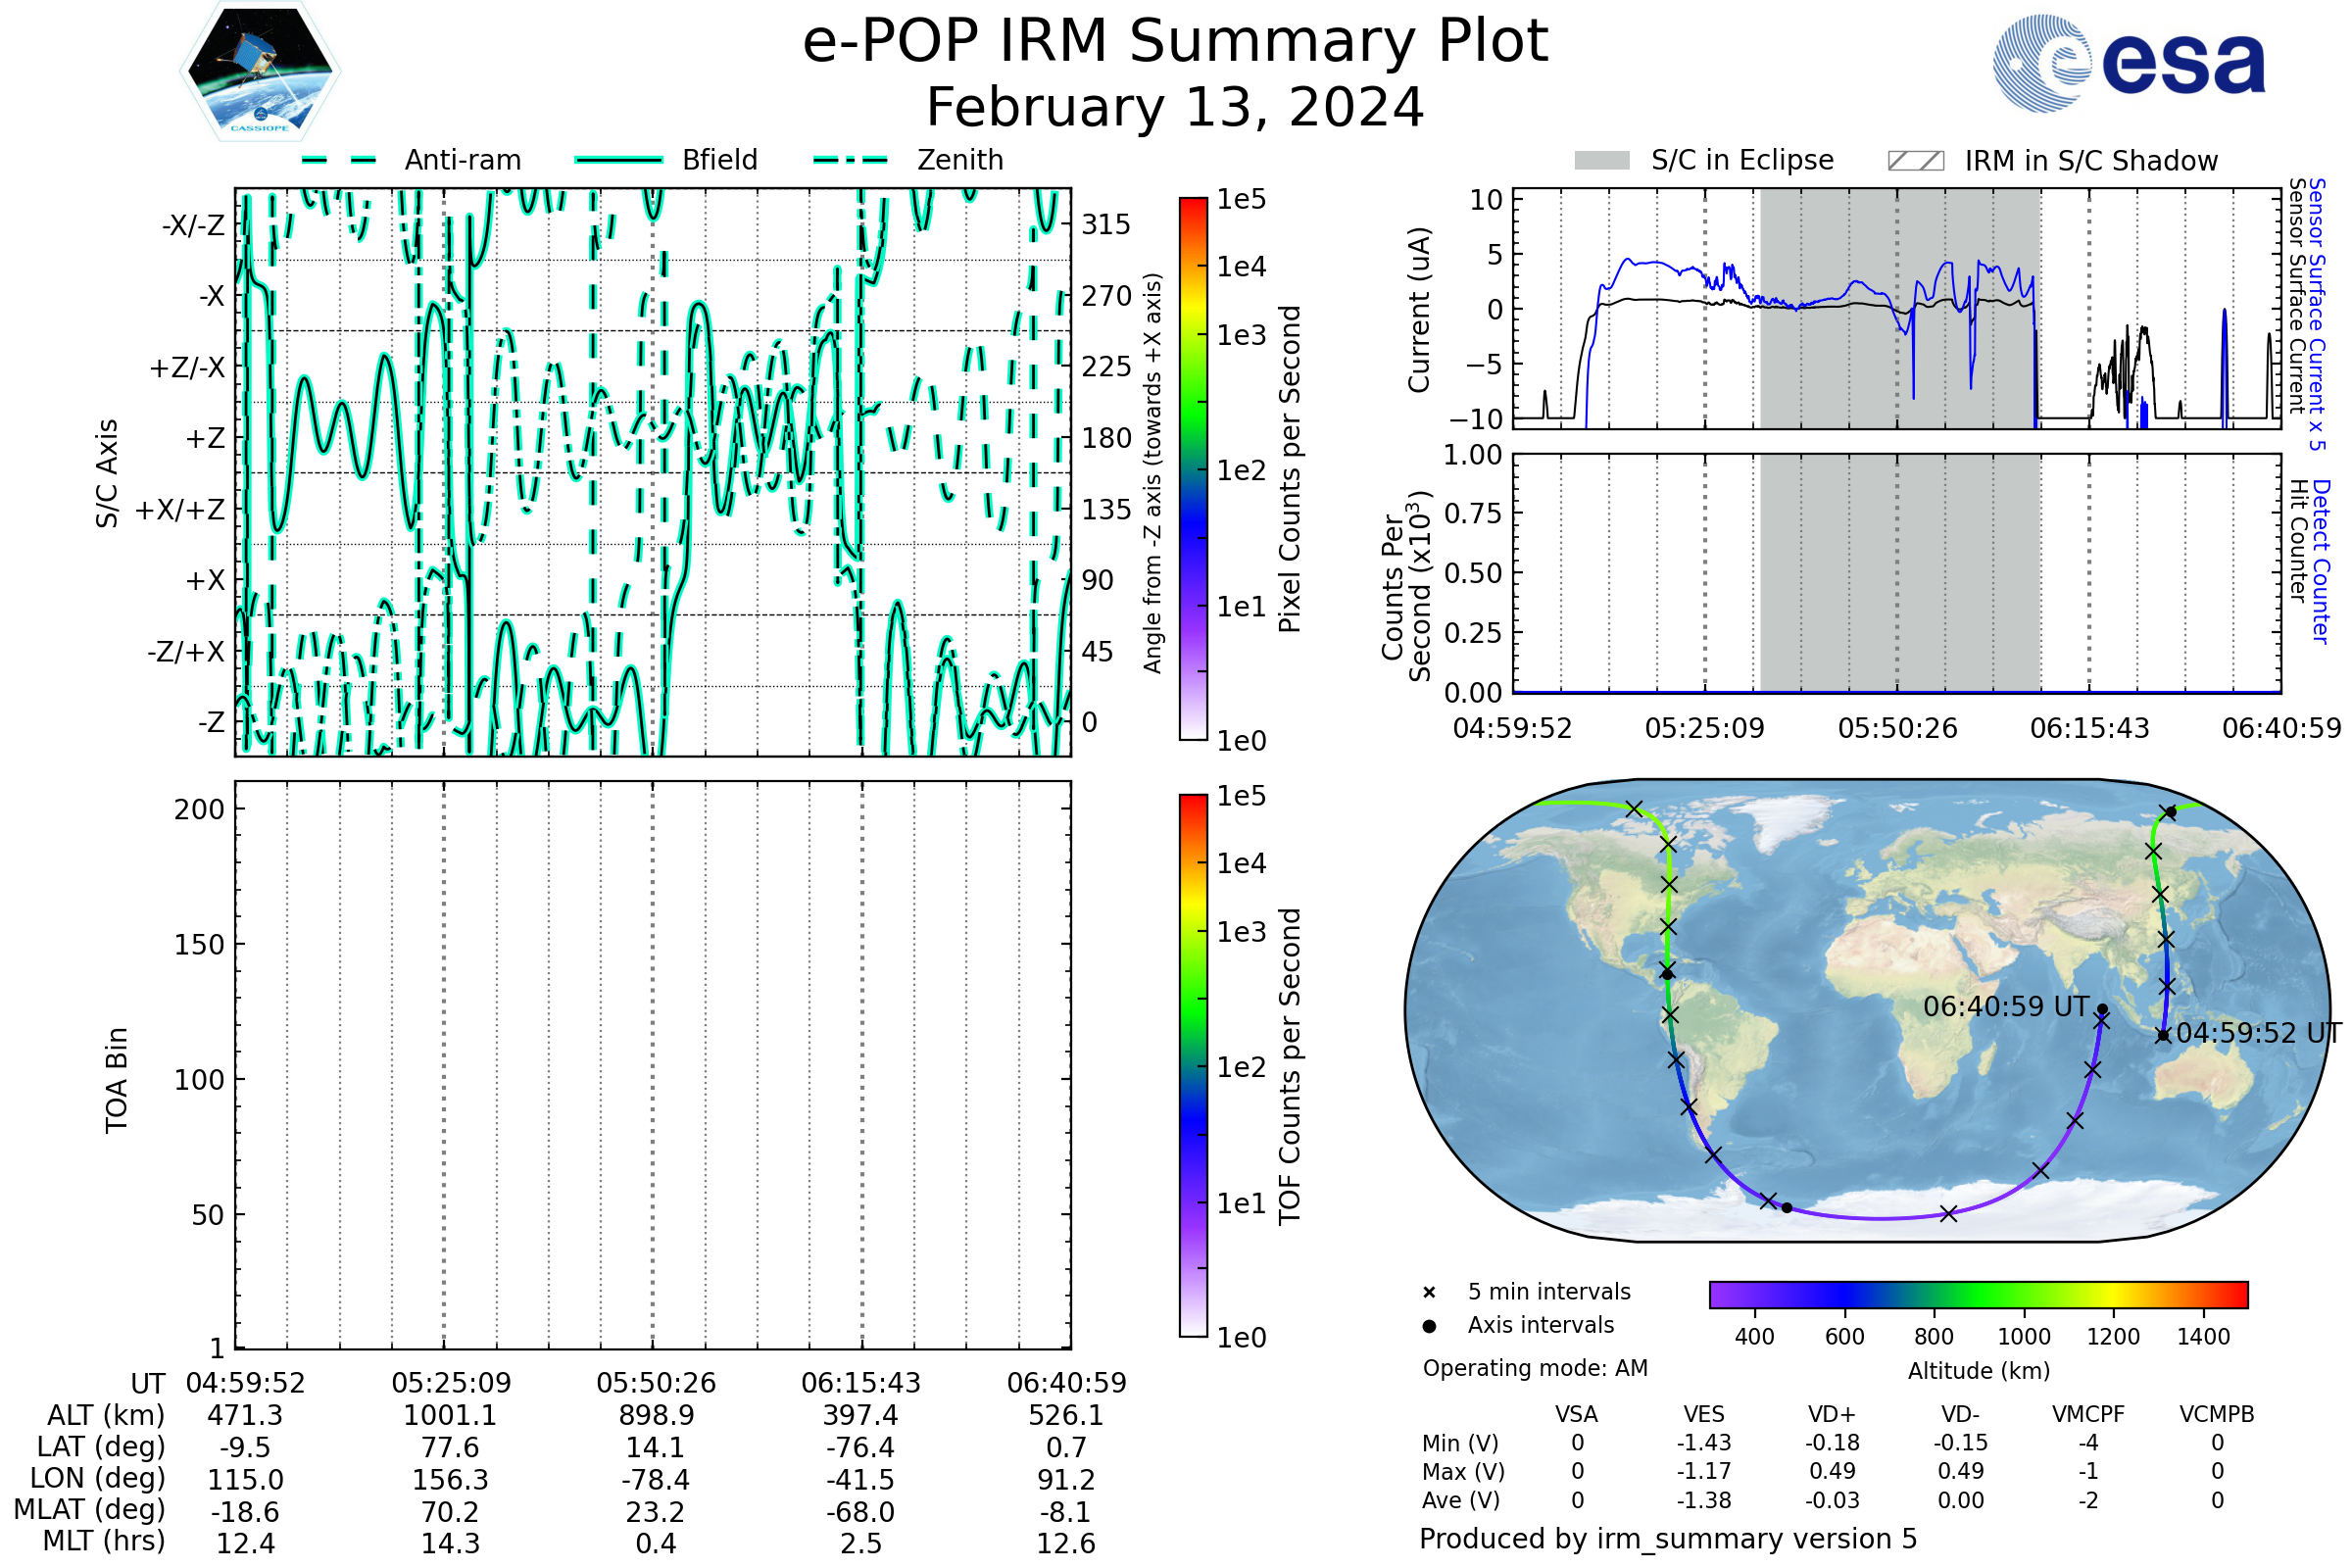Click the Zenith dash-dot legend line
The height and width of the screenshot is (1568, 2352).
coord(850,160)
